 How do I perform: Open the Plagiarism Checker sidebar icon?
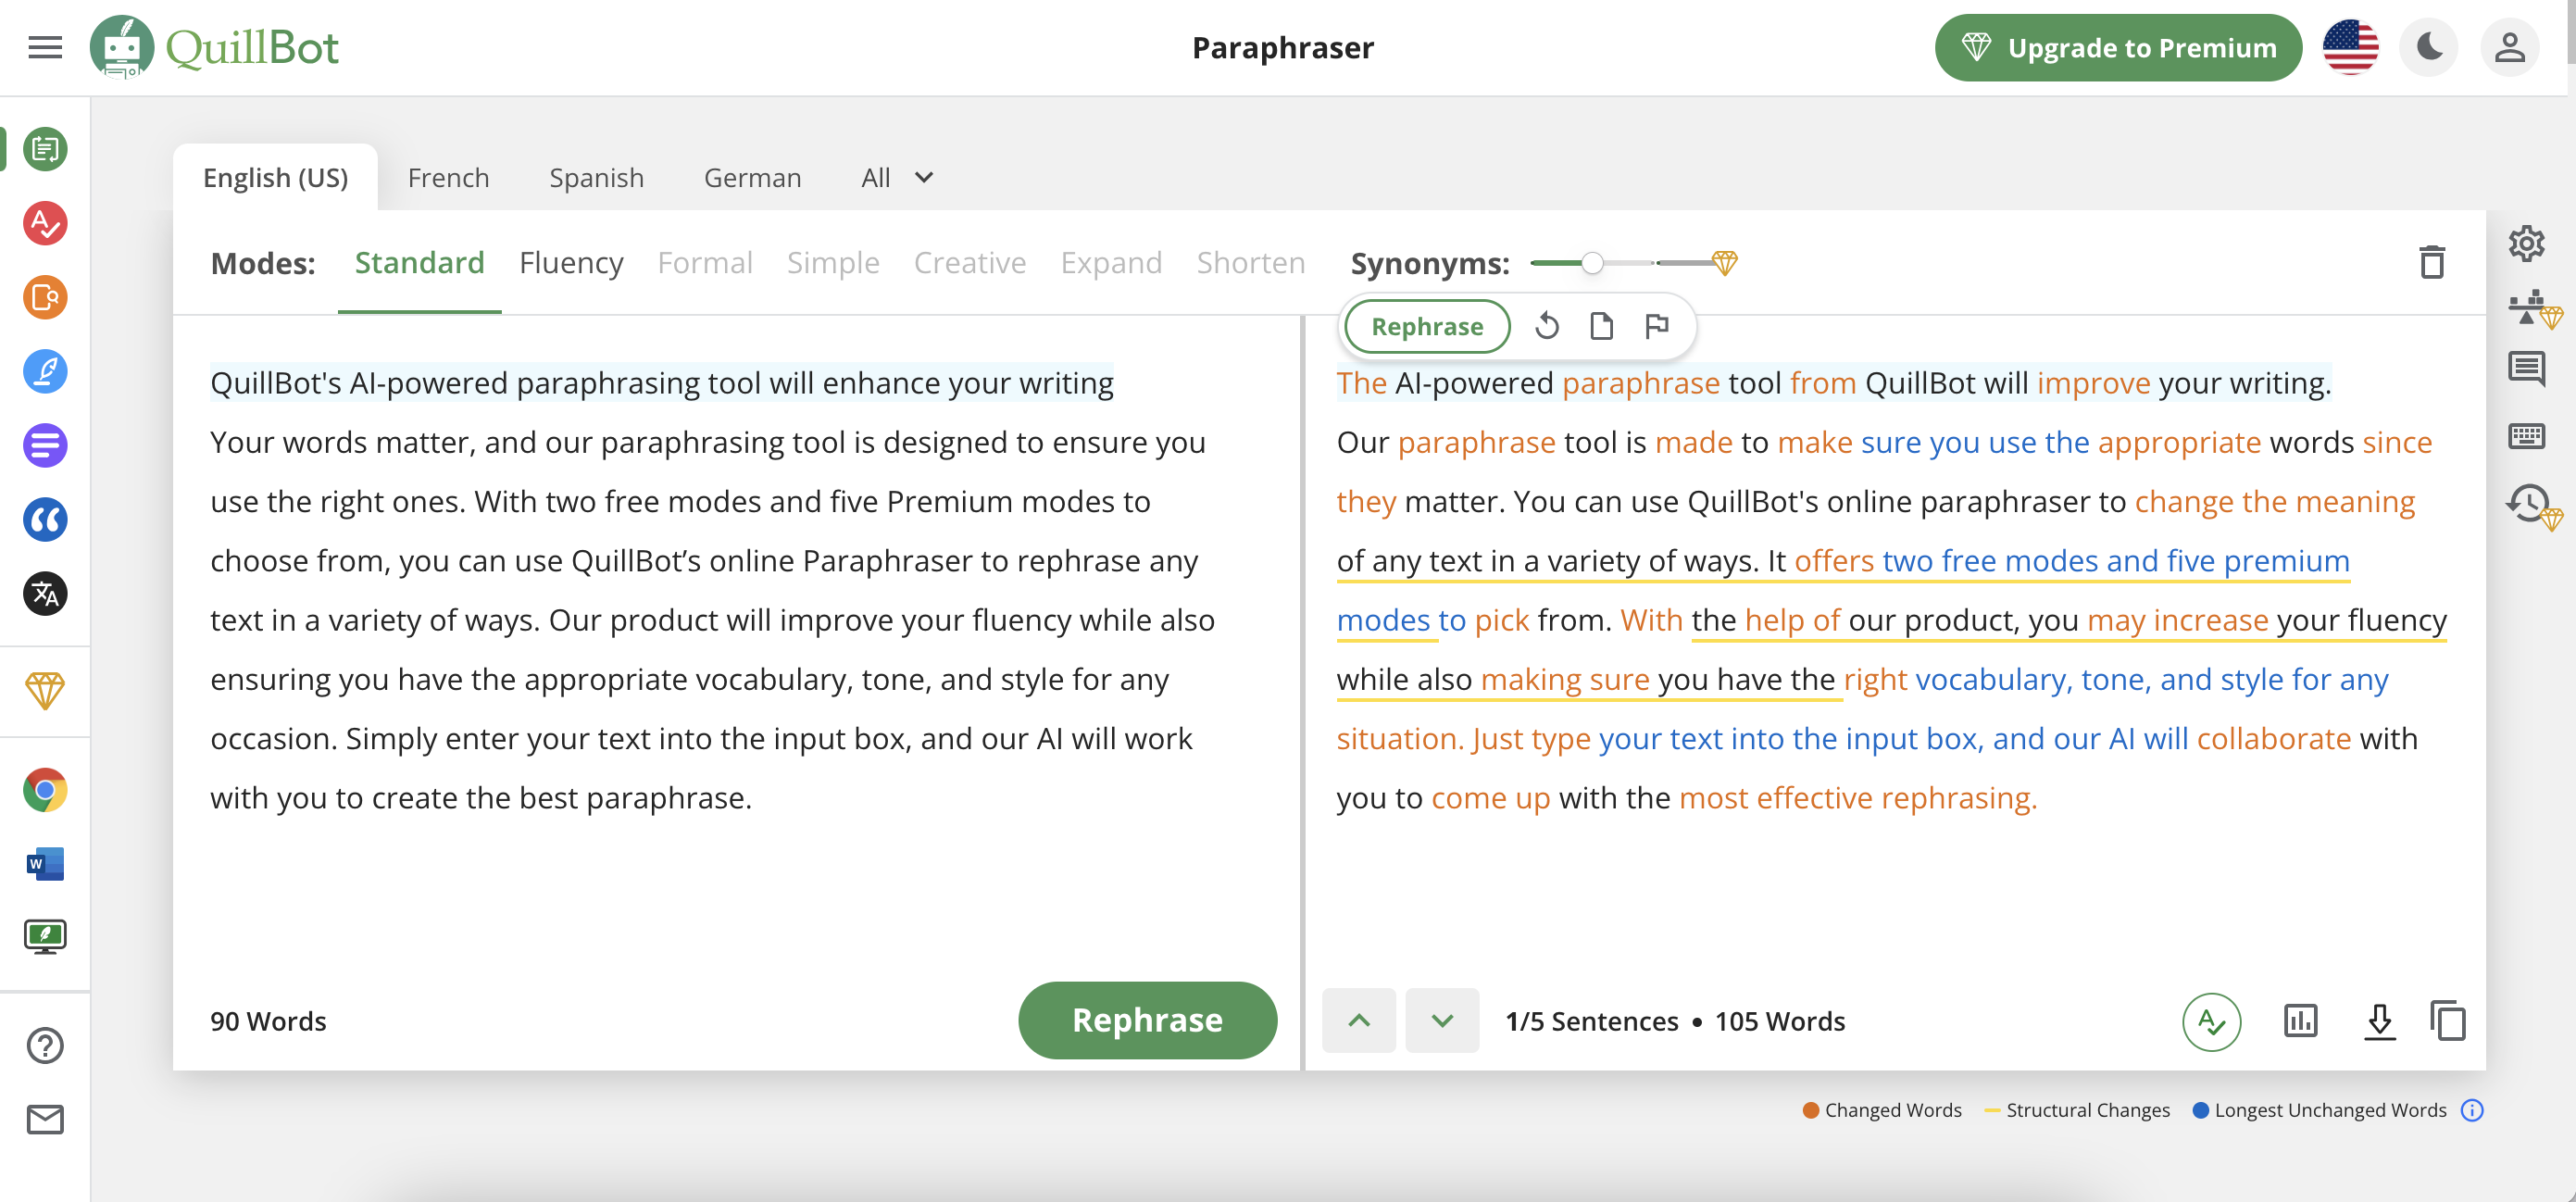[45, 297]
